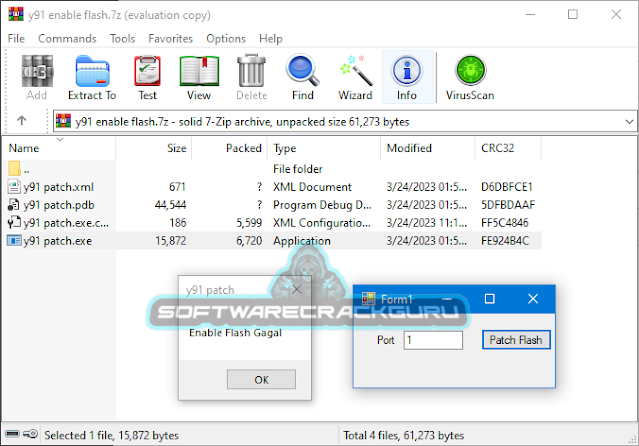Select the y91 patch.exe.c... file name
The height and width of the screenshot is (446, 639).
click(x=66, y=223)
